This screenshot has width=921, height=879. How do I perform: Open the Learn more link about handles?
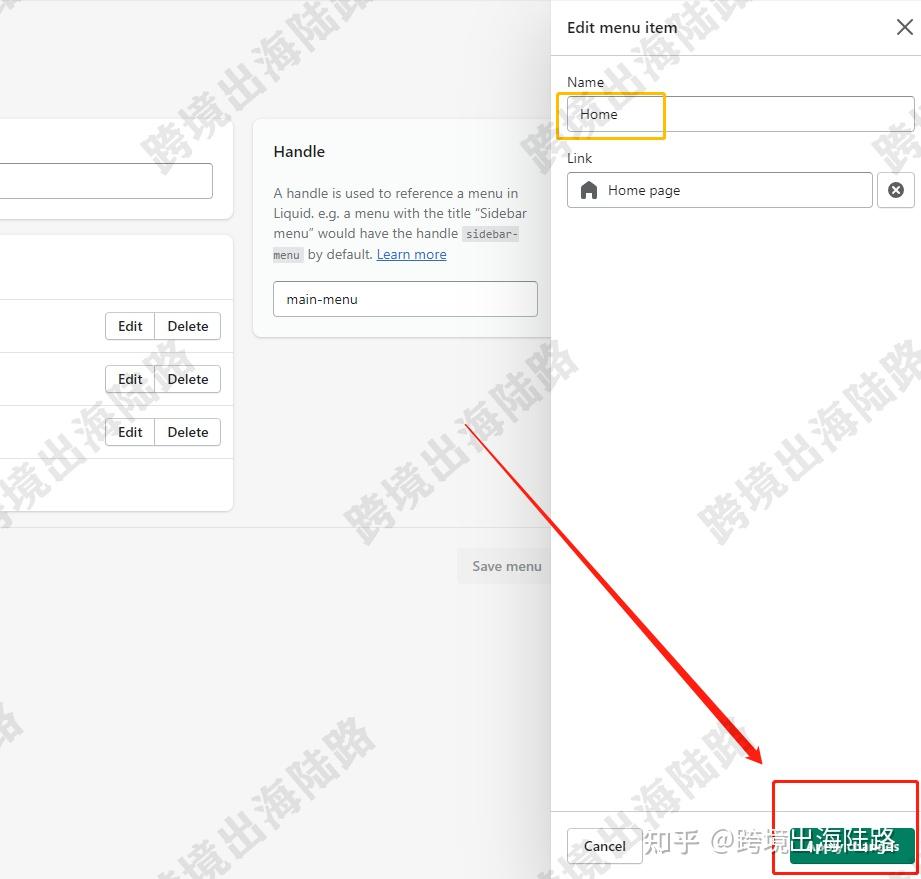(x=411, y=254)
